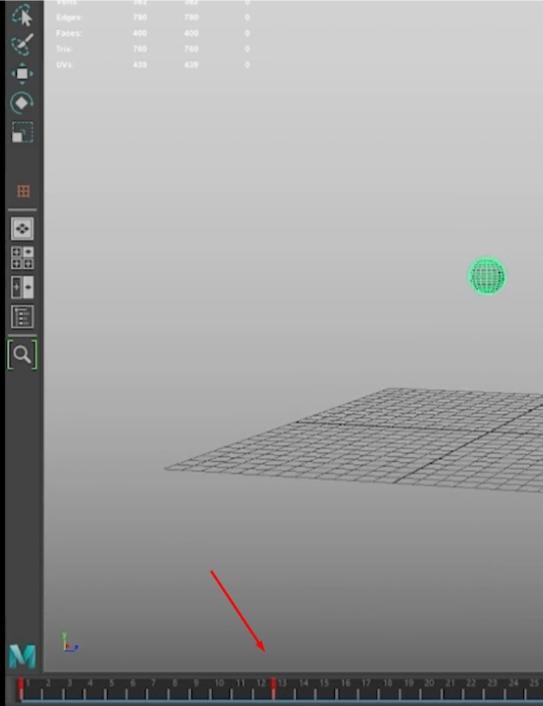Switch to four view layout
The image size is (543, 706).
(x=22, y=258)
